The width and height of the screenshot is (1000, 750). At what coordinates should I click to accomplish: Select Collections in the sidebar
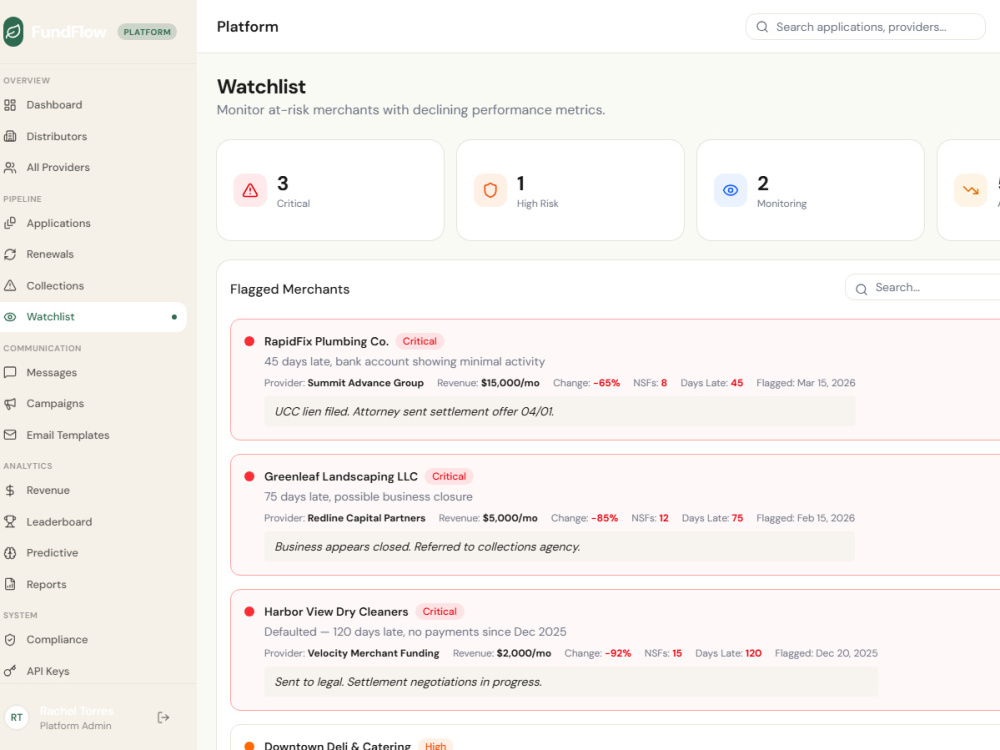coord(93,286)
